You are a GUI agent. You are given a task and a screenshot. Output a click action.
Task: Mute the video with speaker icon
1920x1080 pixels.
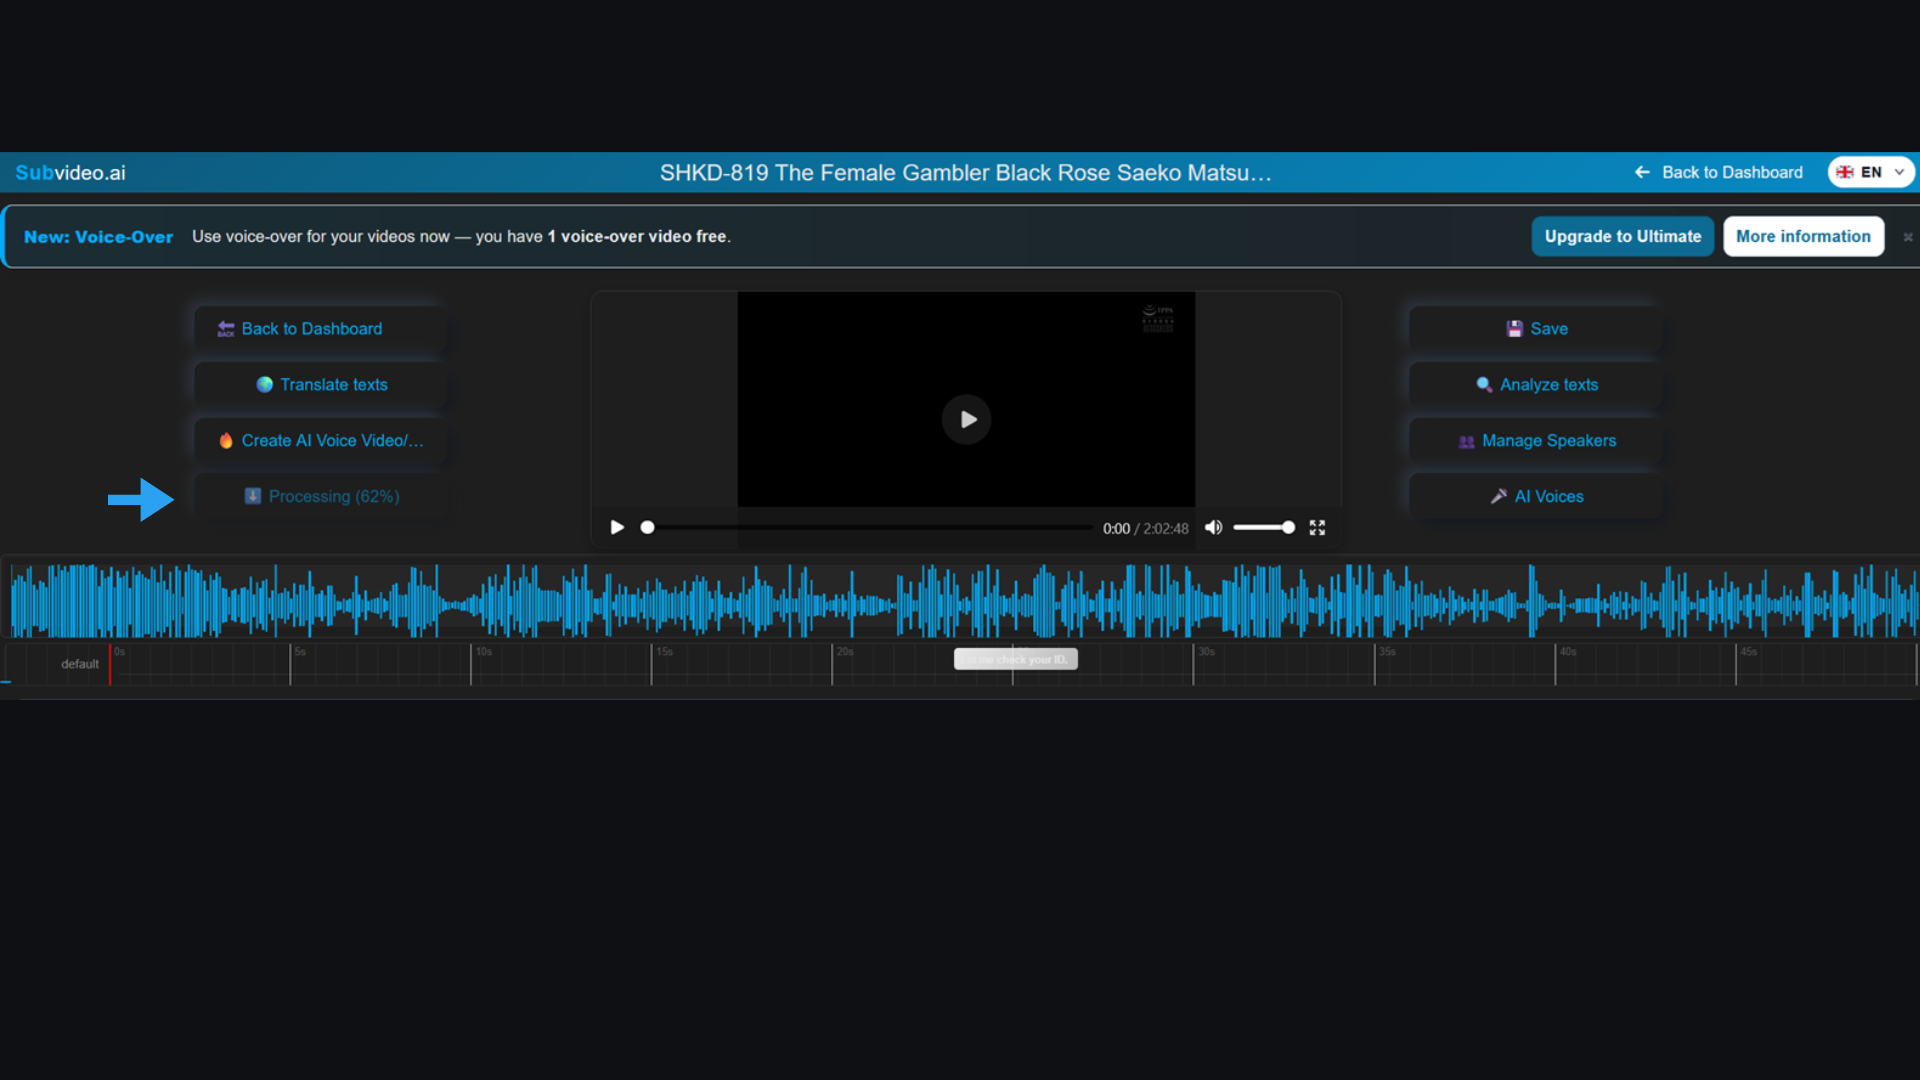pyautogui.click(x=1213, y=527)
